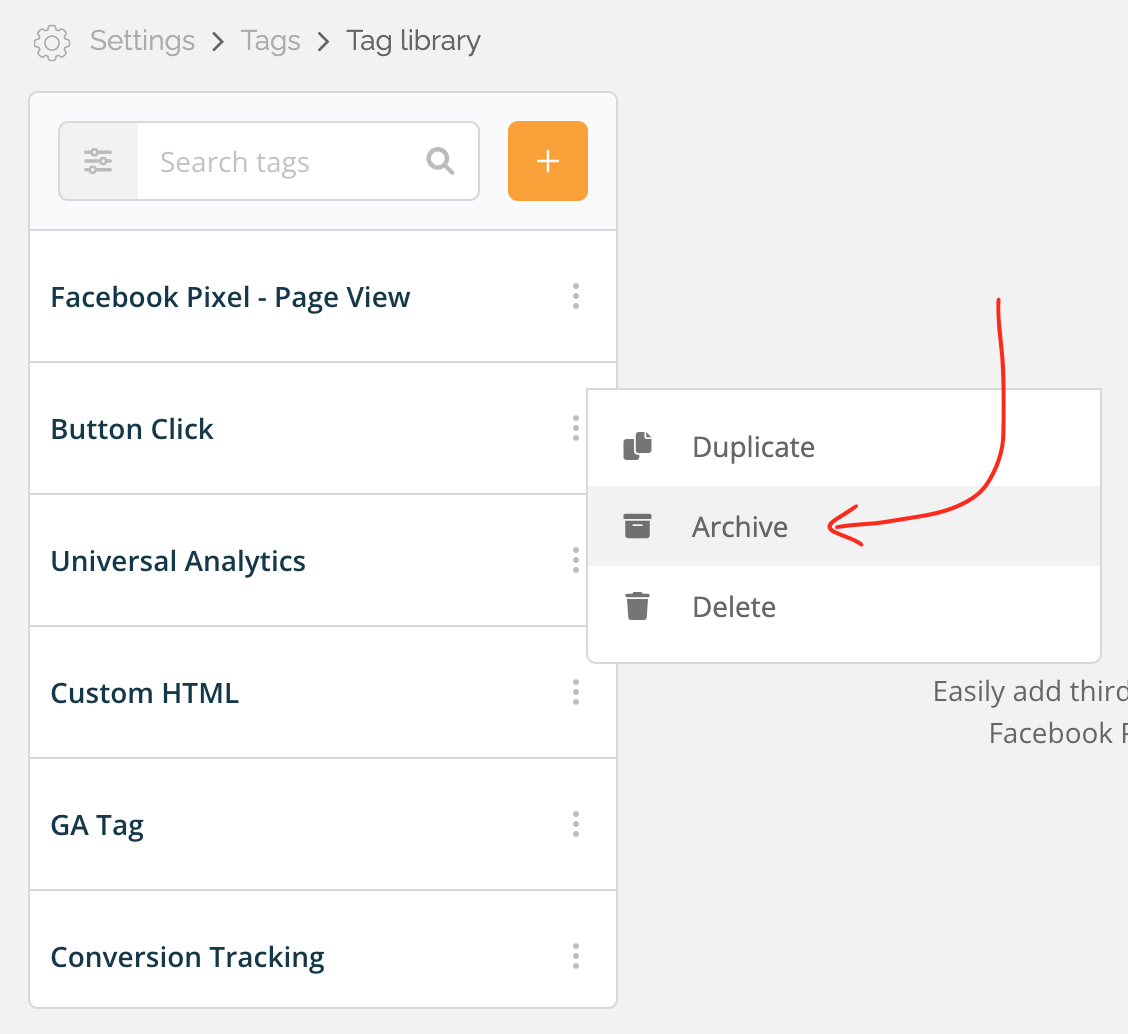This screenshot has height=1034, width=1128.
Task: Choose Duplicate from the context menu
Action: pos(844,447)
